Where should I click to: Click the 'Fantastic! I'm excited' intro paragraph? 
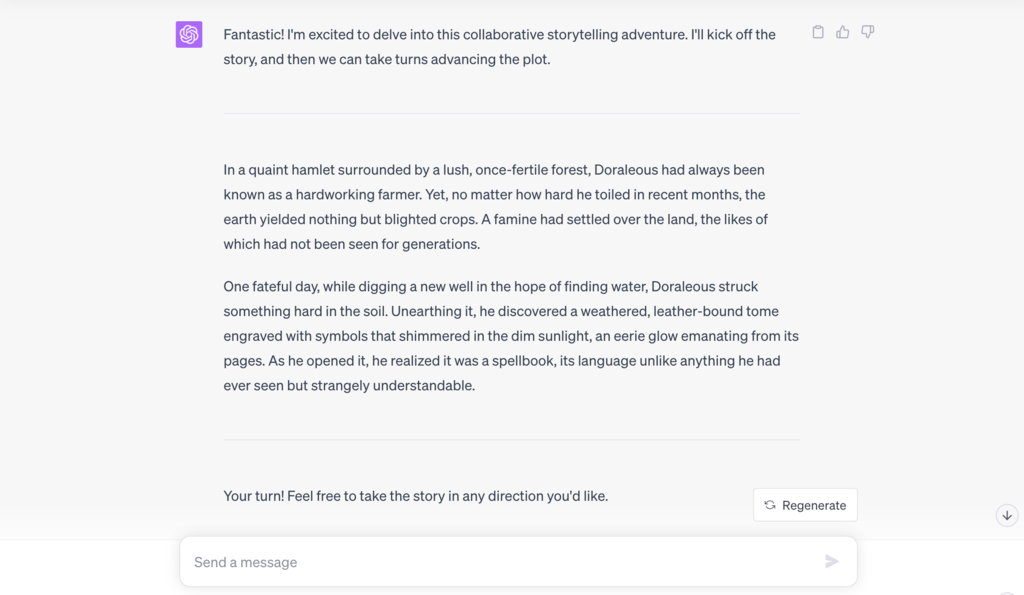tap(499, 46)
